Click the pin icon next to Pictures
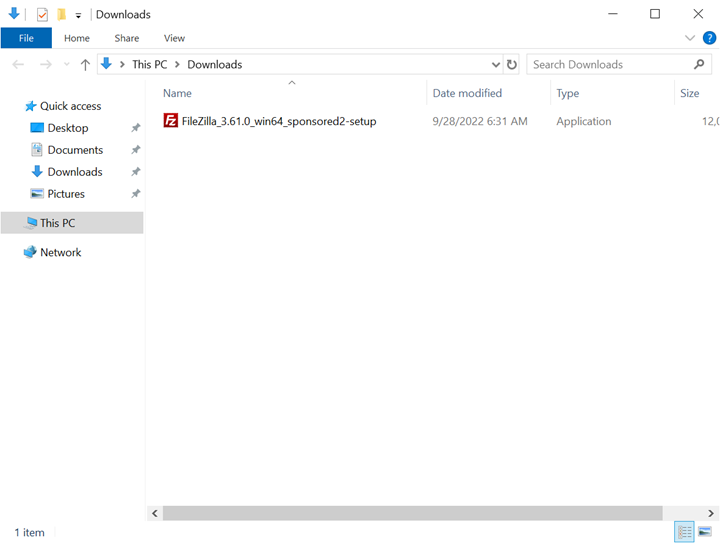 tap(135, 194)
